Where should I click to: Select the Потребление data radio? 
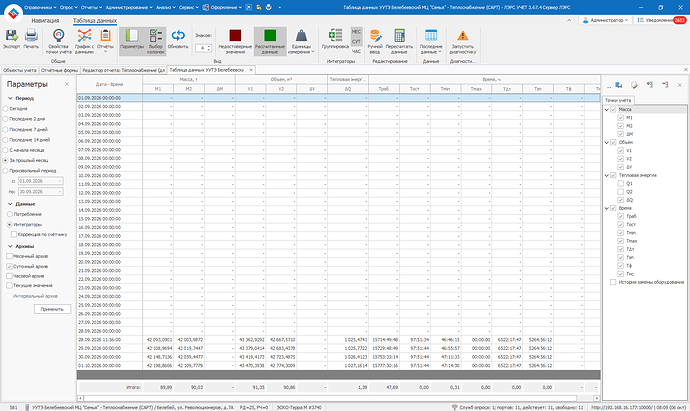[10, 214]
